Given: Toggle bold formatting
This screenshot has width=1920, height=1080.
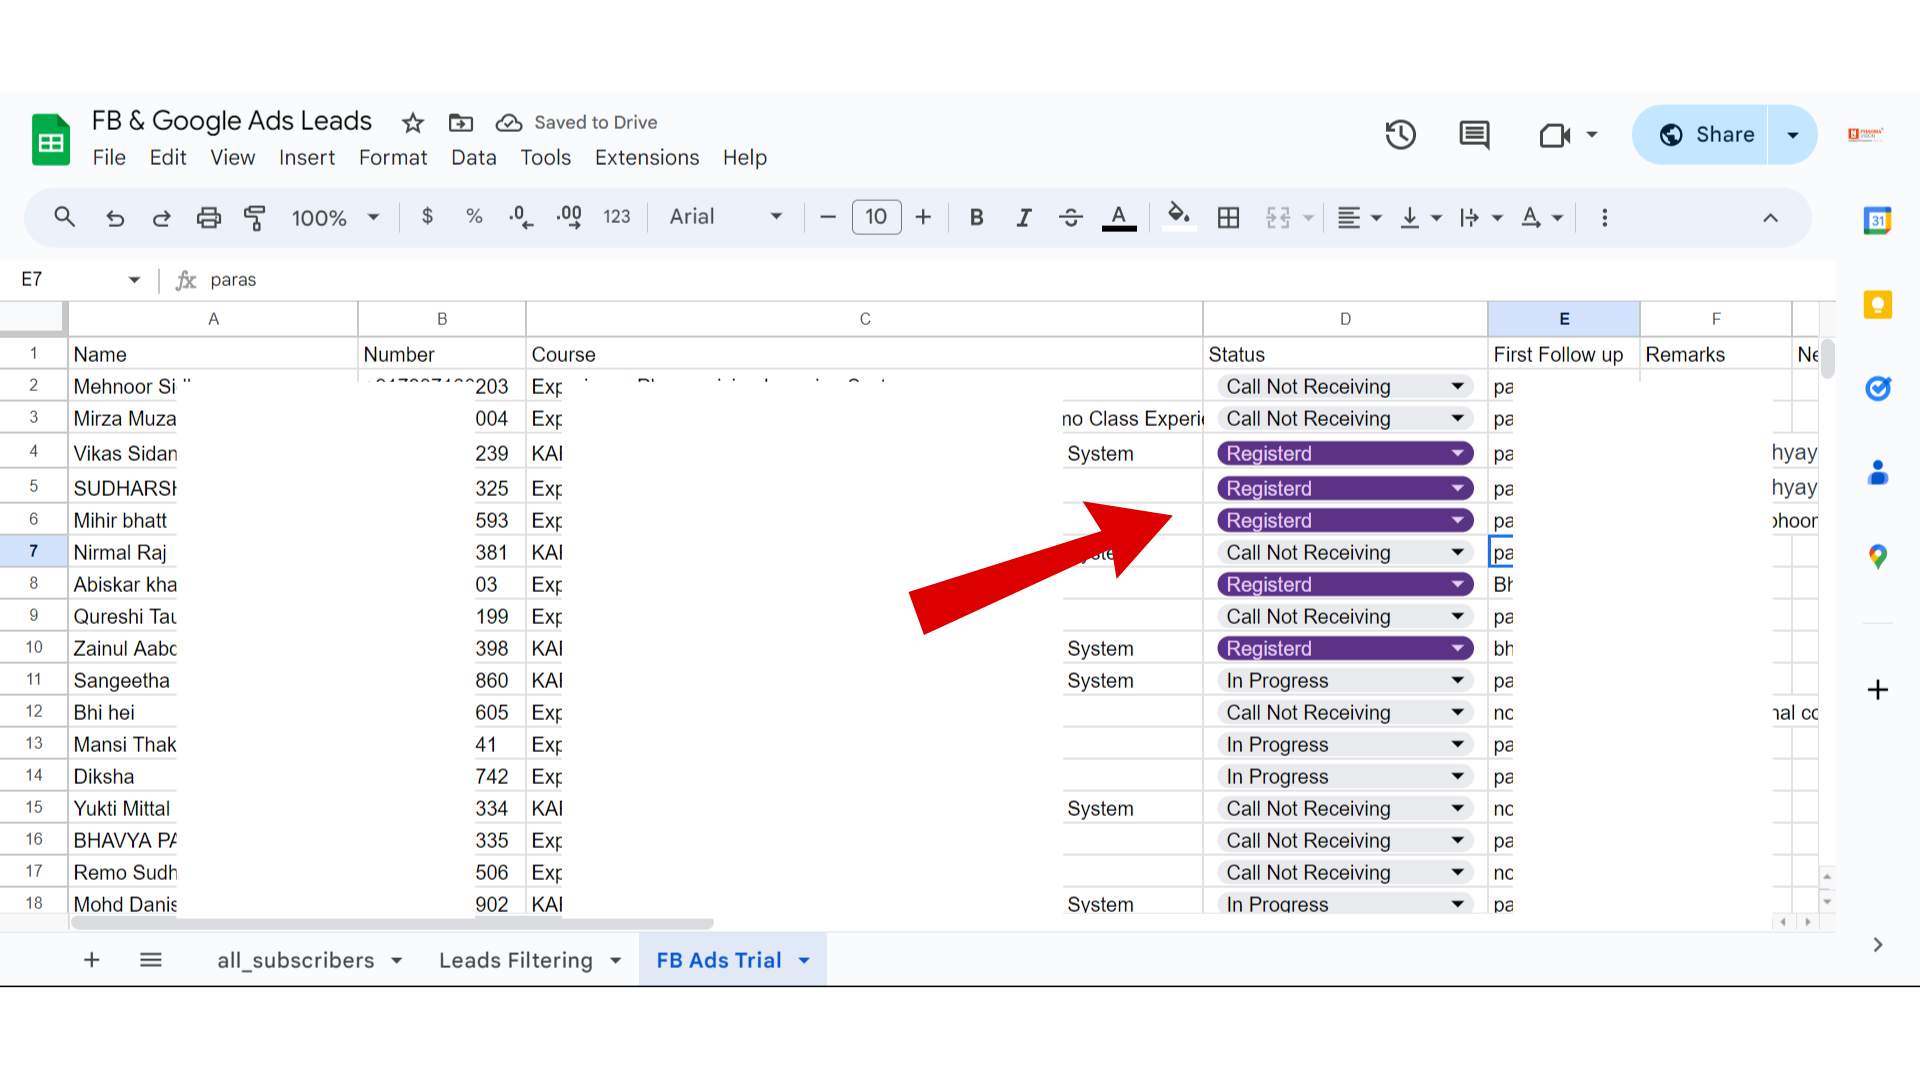Looking at the screenshot, I should pyautogui.click(x=976, y=217).
